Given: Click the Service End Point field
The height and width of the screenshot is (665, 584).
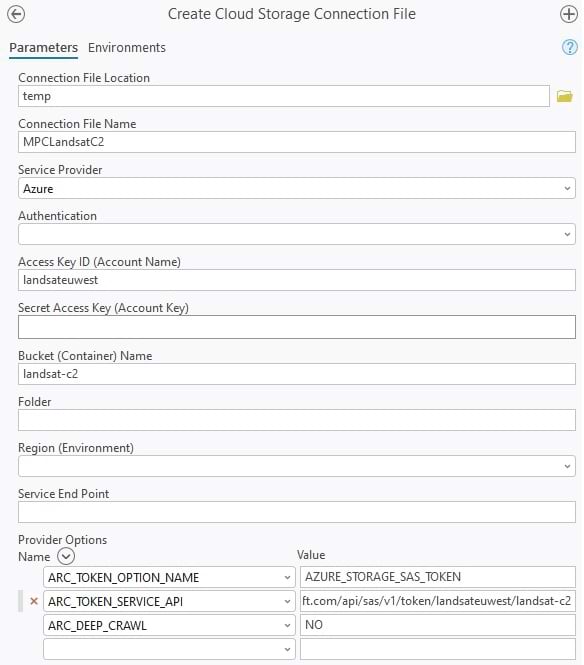Looking at the screenshot, I should point(296,512).
